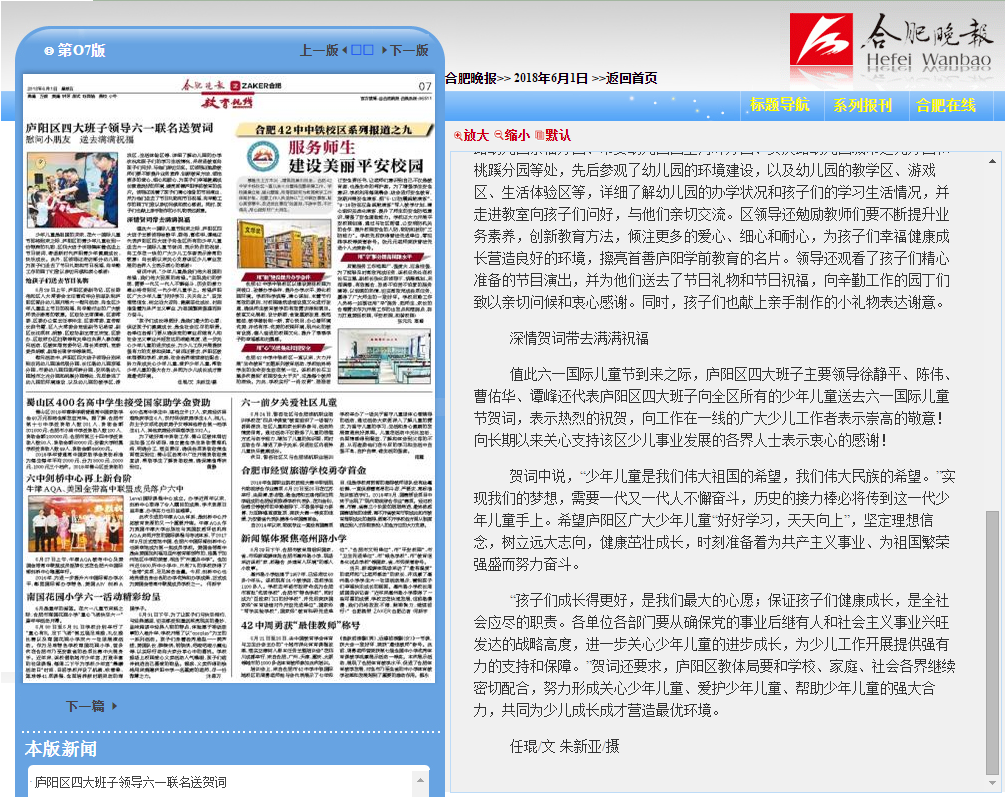The height and width of the screenshot is (797, 1005).
Task: Click the article text scrollbar thumb
Action: pos(992,644)
